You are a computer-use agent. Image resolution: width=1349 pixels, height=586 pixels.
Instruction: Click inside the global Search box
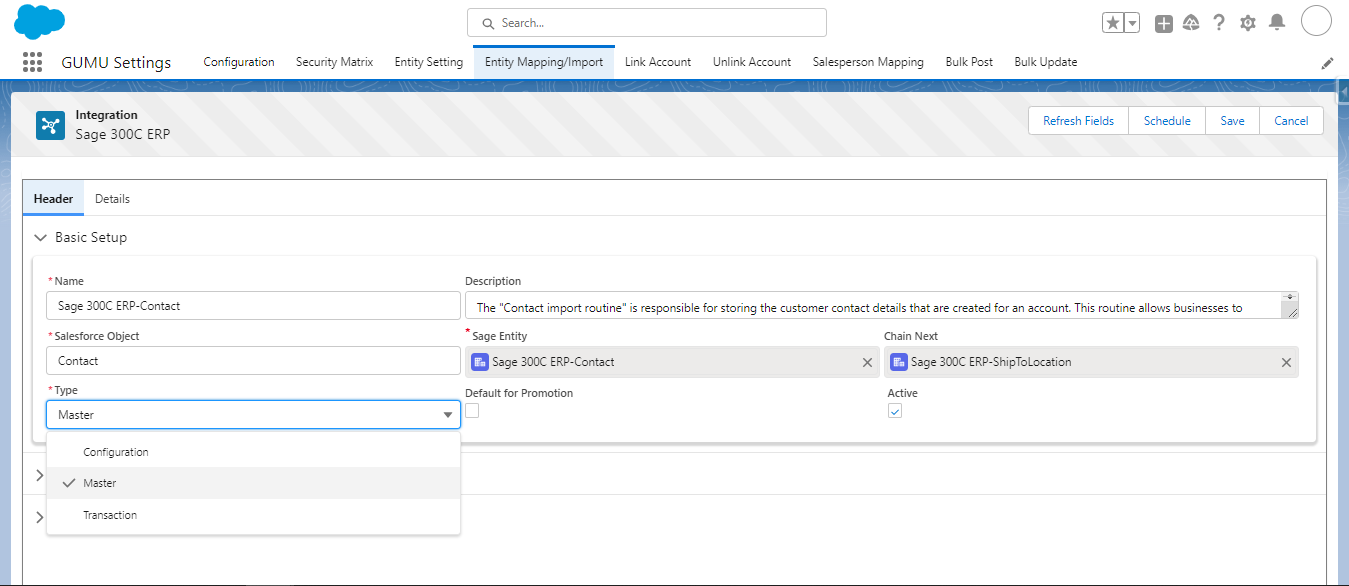coord(647,23)
